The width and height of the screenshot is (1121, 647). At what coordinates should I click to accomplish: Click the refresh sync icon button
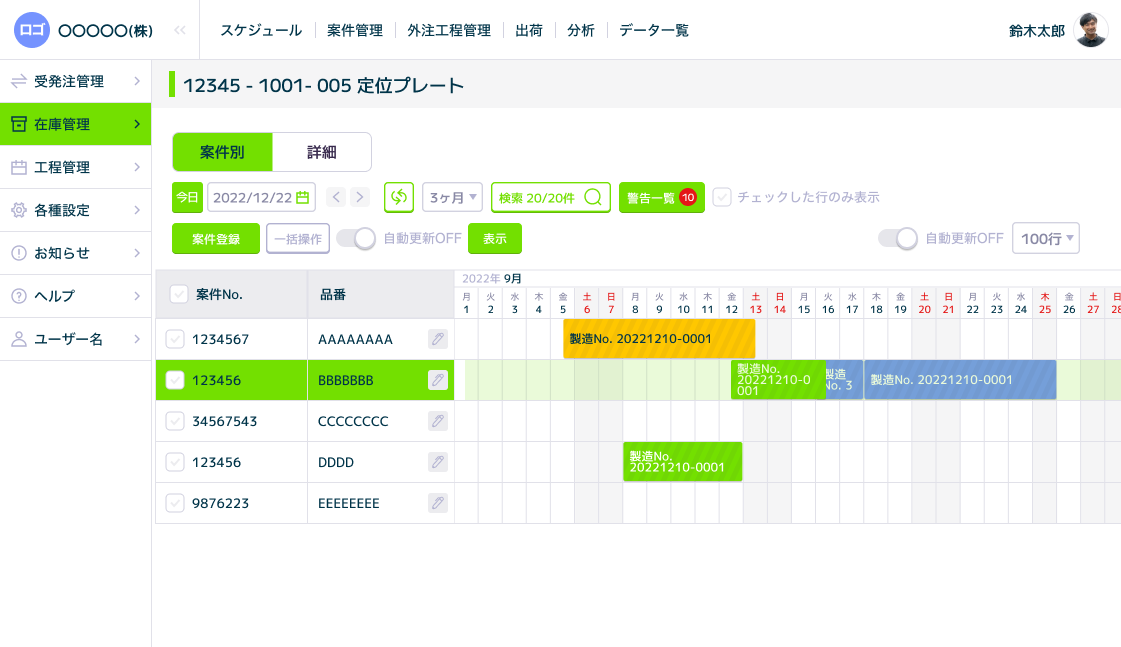coord(399,197)
